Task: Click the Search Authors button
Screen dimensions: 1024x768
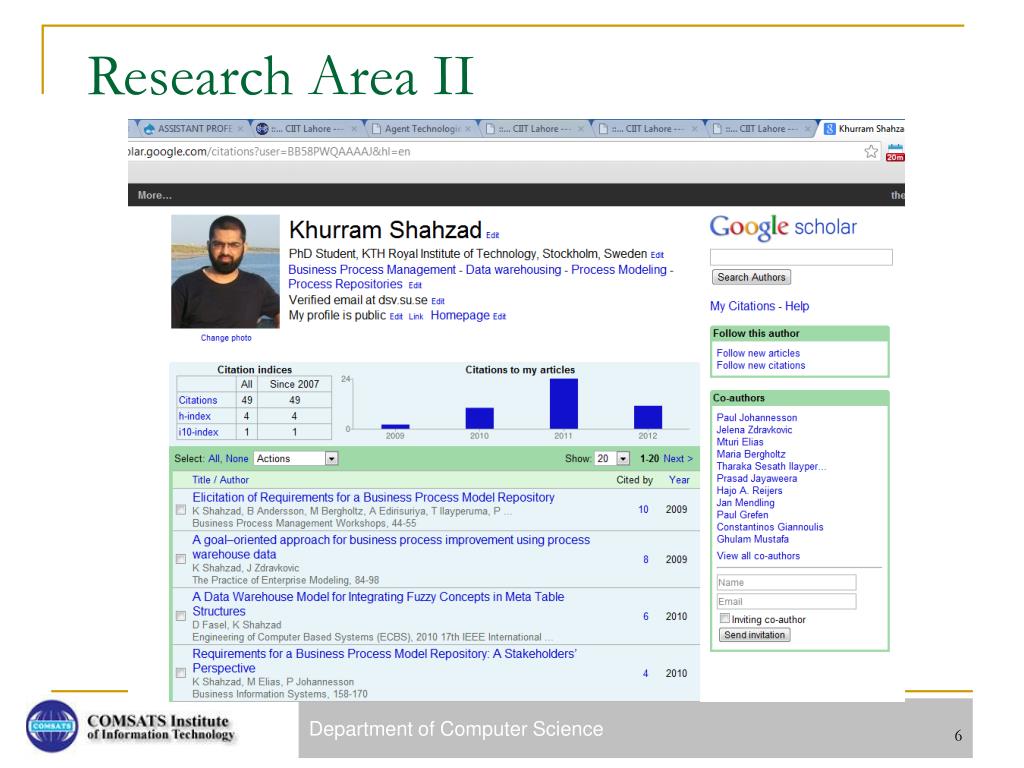Action: click(751, 278)
